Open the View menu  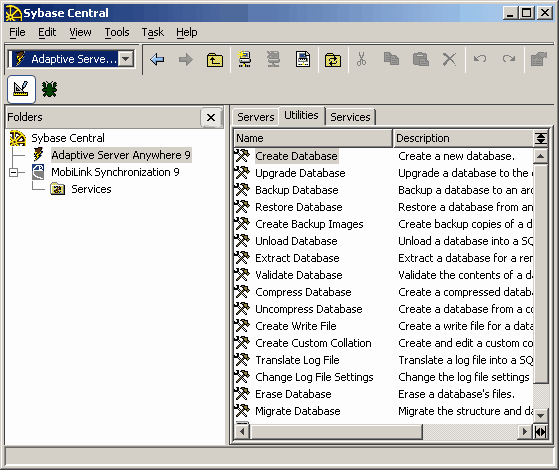coord(80,32)
